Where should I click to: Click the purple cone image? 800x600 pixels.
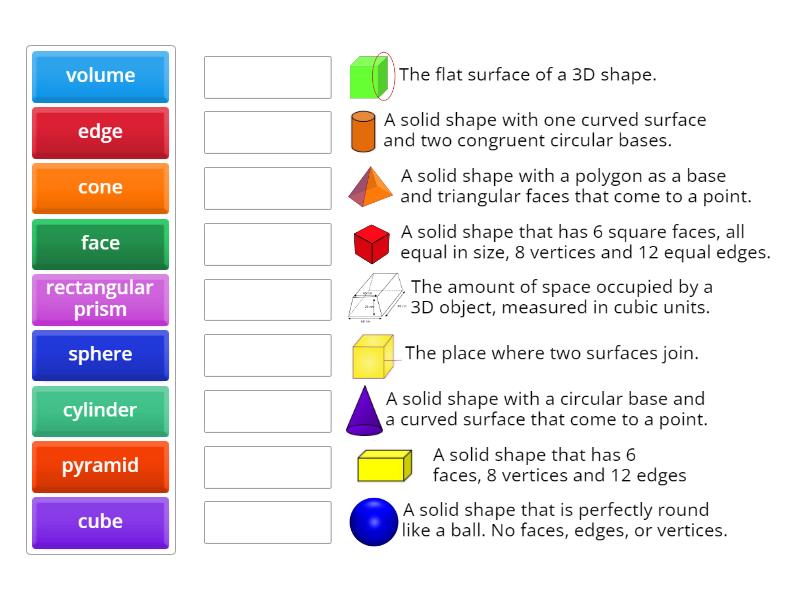pyautogui.click(x=367, y=410)
